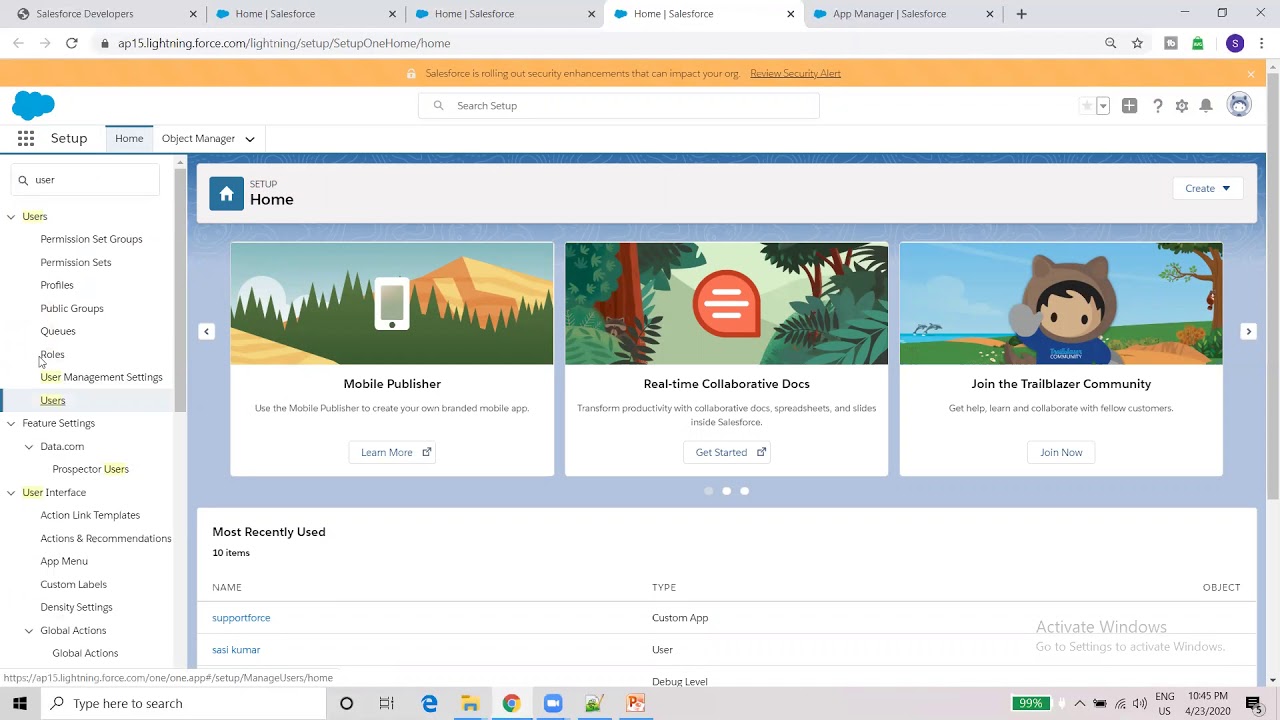The image size is (1280, 720).
Task: Switch to the Home setup tab
Action: click(129, 139)
